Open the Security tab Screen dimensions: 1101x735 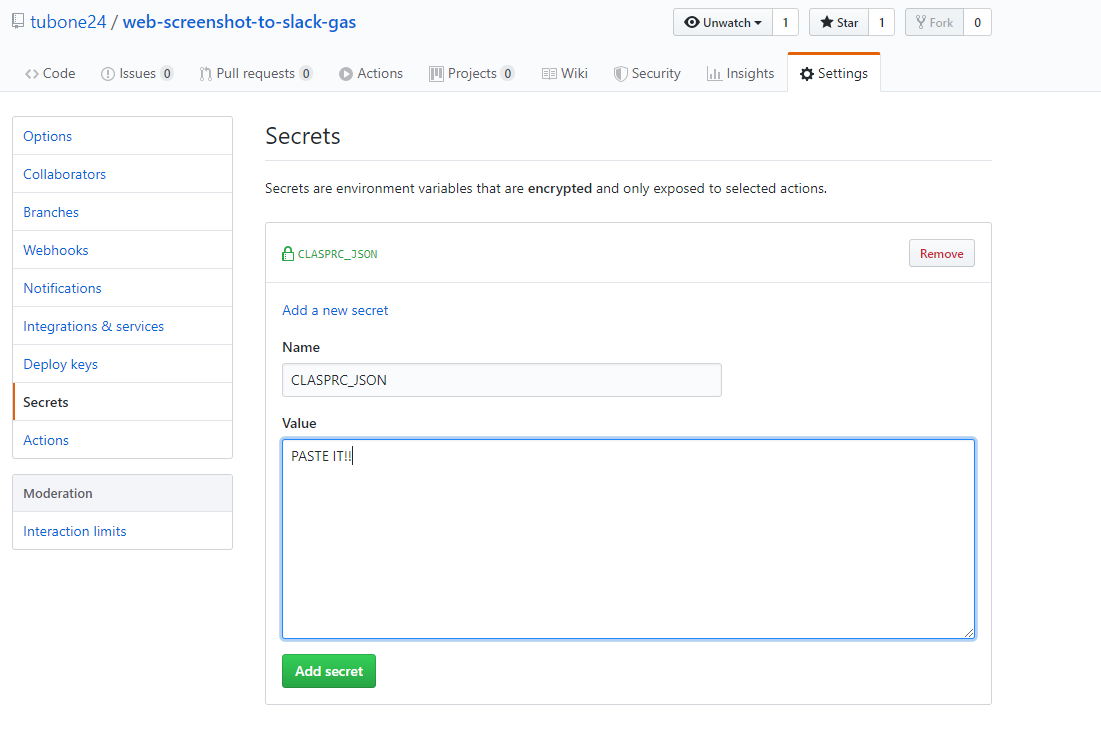[x=647, y=73]
